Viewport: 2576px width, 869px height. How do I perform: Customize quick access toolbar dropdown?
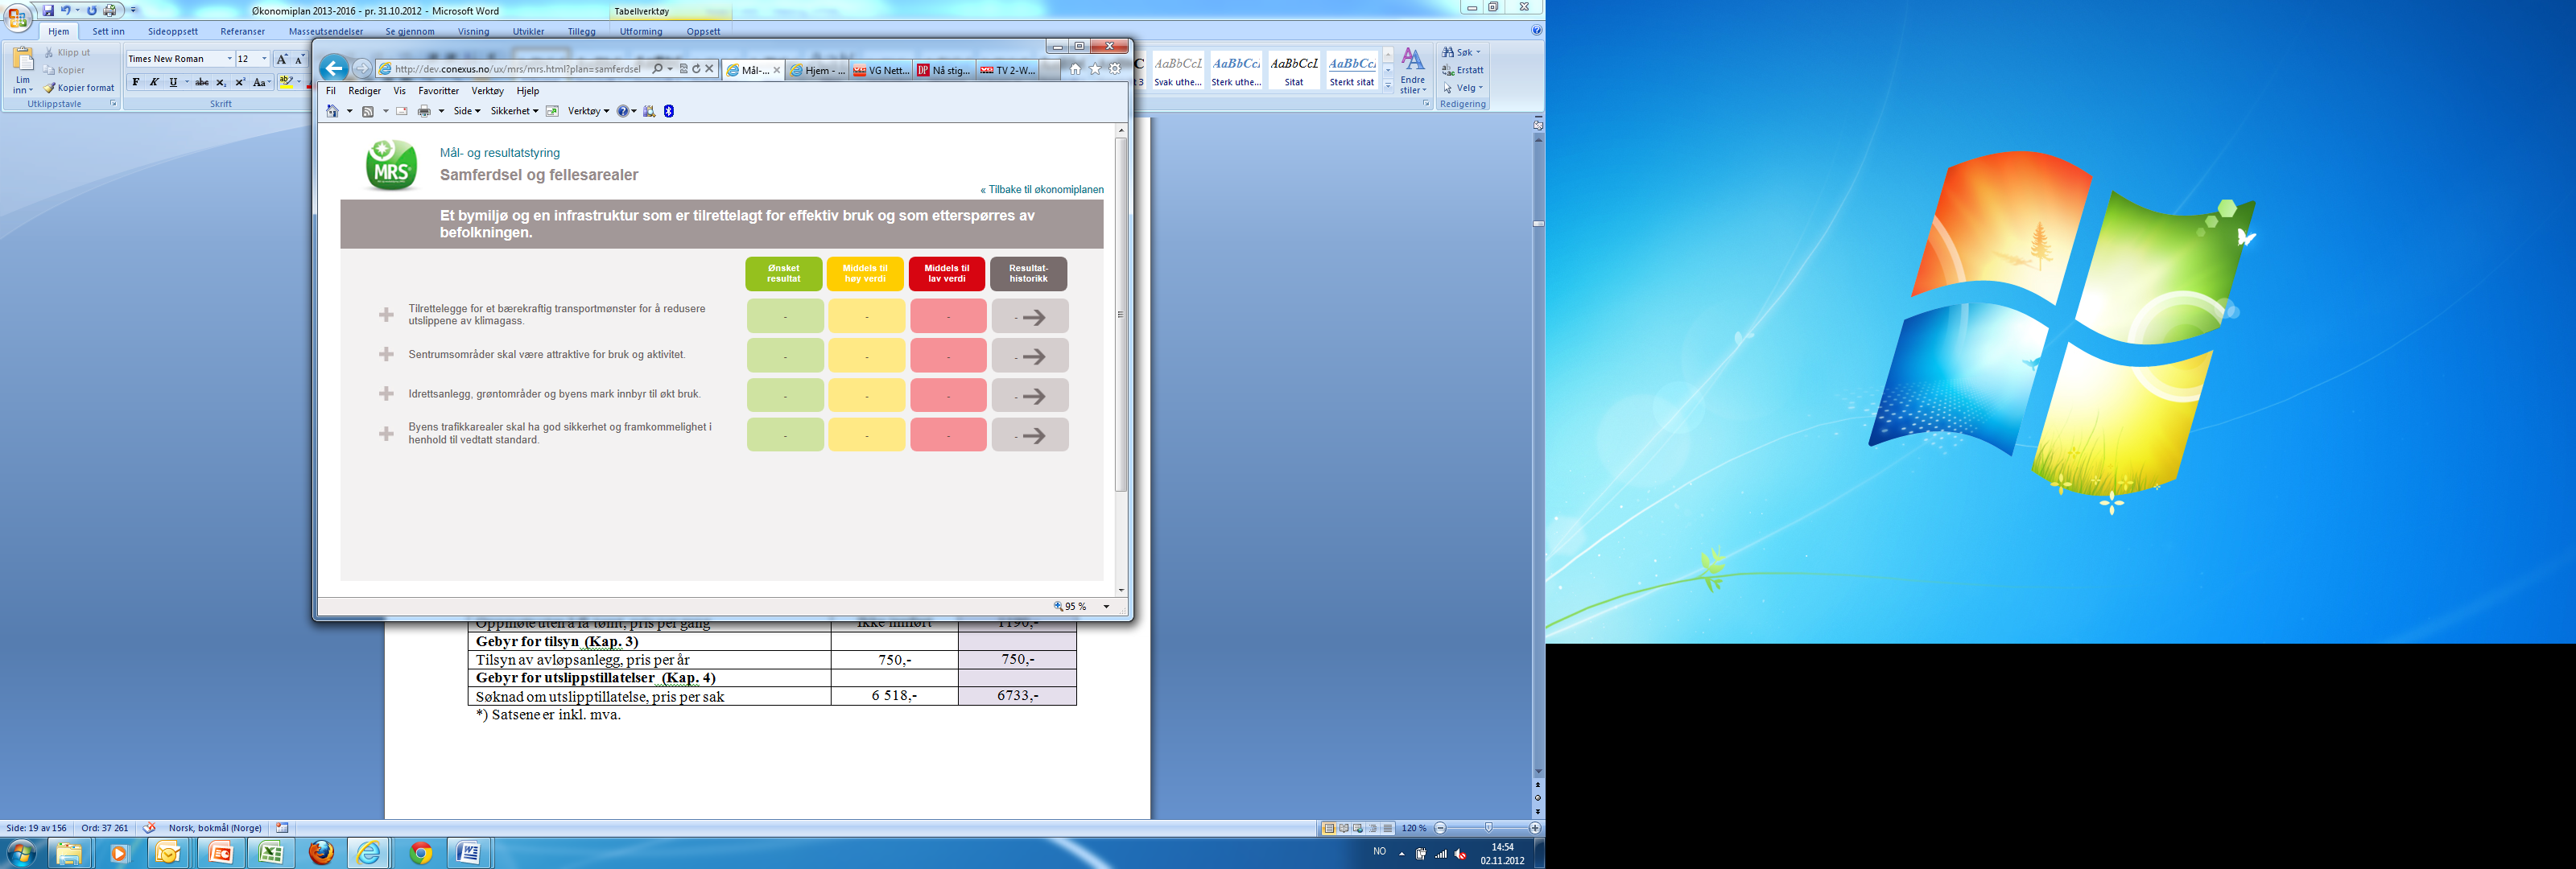pyautogui.click(x=134, y=10)
